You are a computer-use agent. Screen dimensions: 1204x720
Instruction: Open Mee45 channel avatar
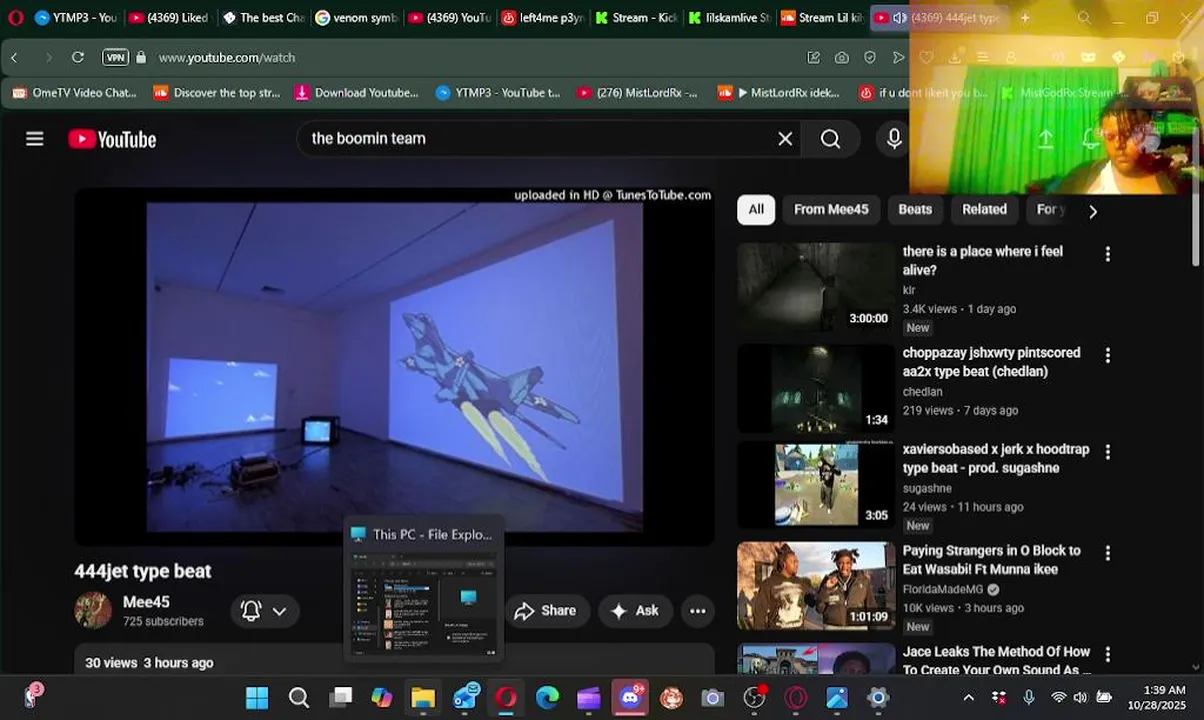pos(93,610)
